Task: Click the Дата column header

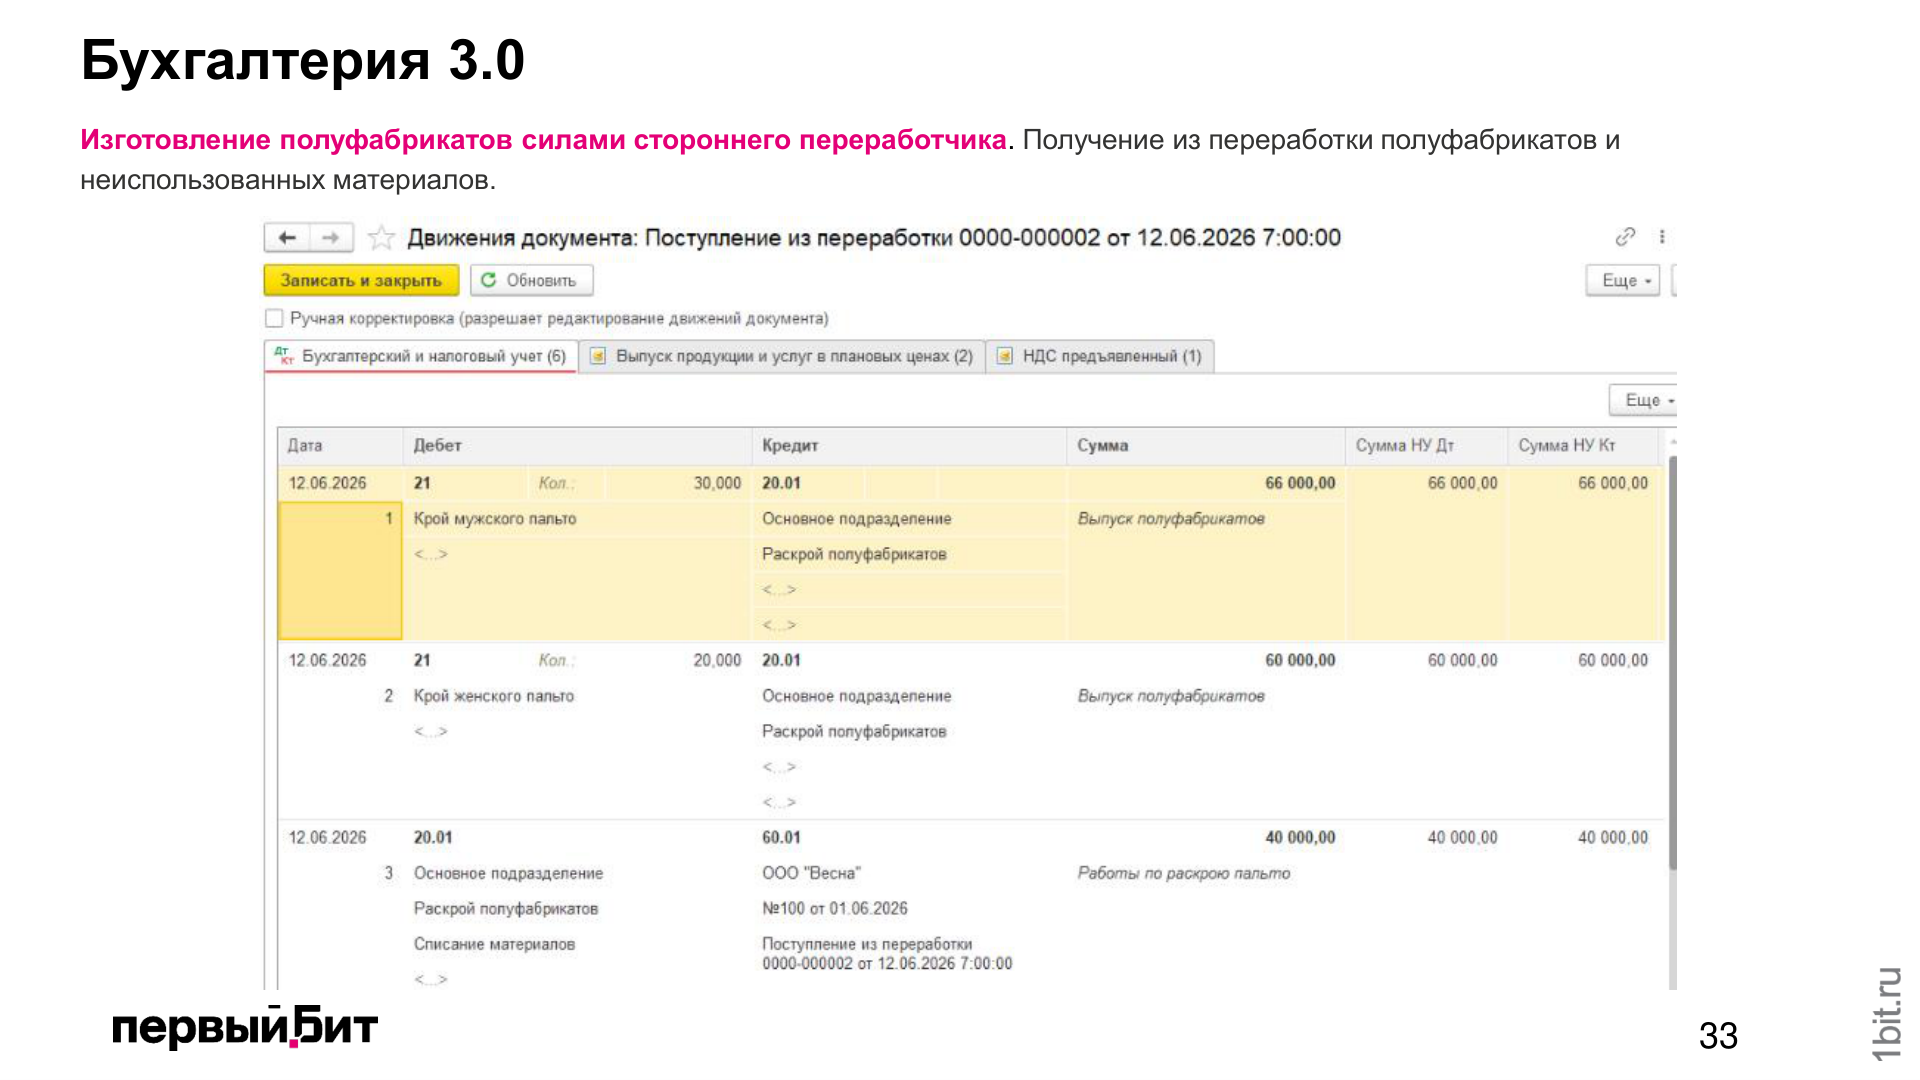Action: 340,446
